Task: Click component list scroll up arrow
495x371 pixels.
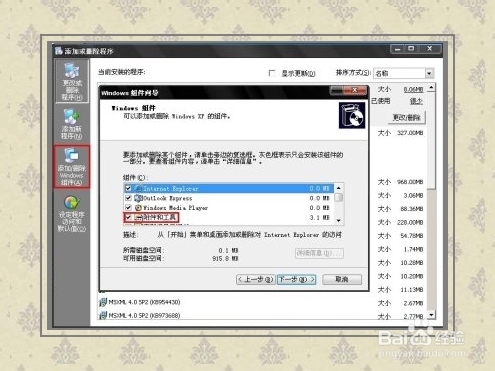Action: (339, 188)
